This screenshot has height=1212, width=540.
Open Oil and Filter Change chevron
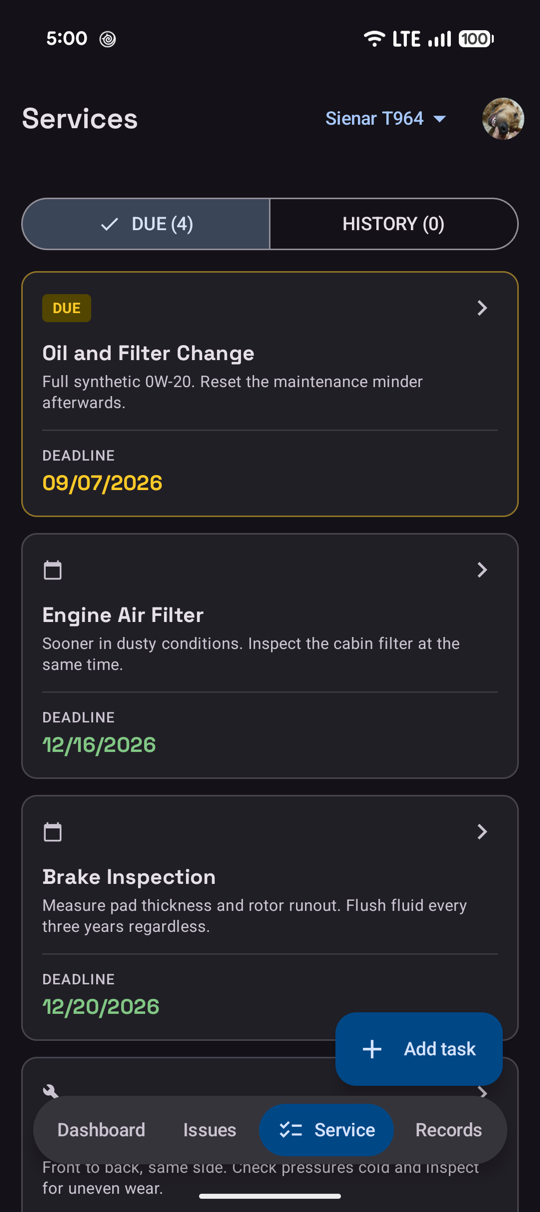pyautogui.click(x=482, y=308)
